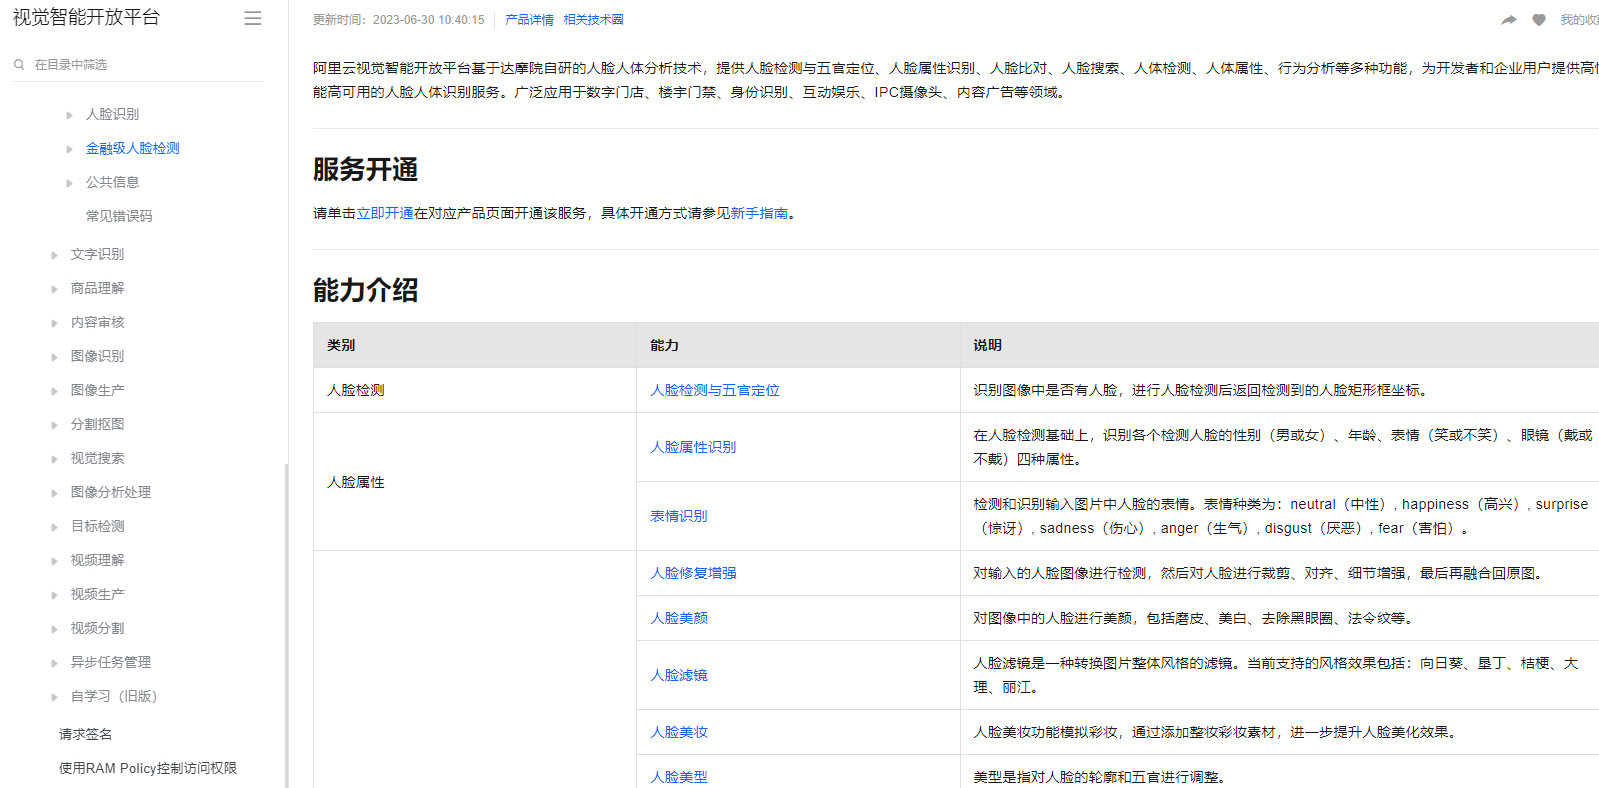Open 人脸属性识别 link
Screen dimensions: 1599x788
click(x=693, y=447)
